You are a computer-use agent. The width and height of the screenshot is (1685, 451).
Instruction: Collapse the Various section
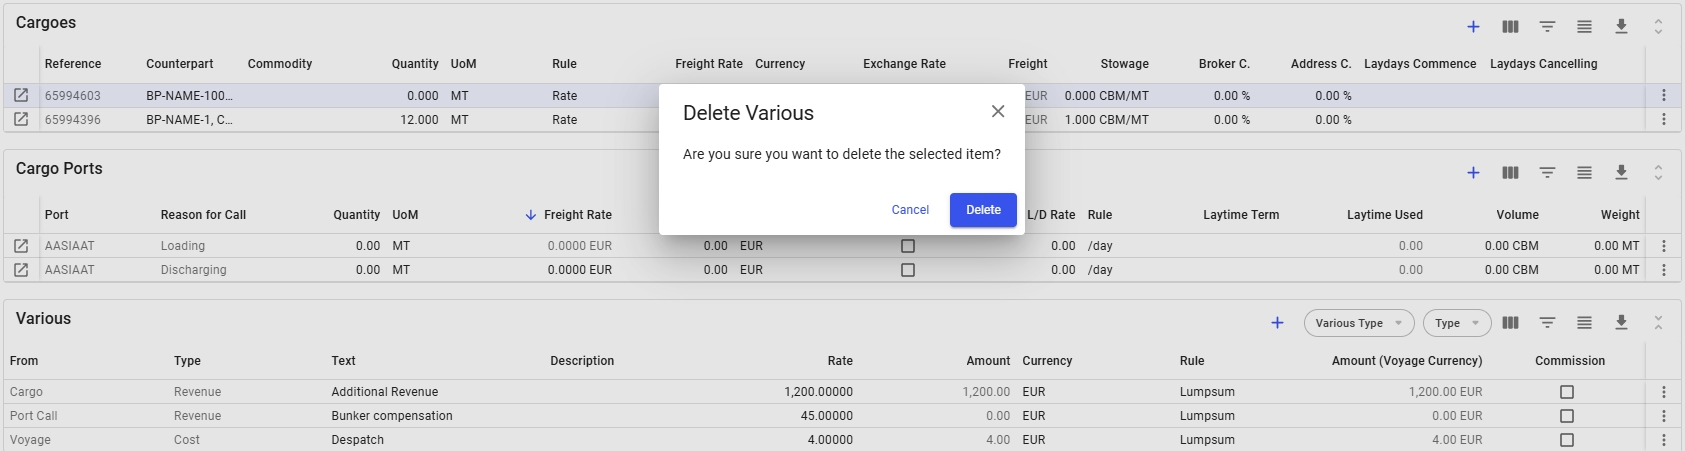click(1658, 322)
